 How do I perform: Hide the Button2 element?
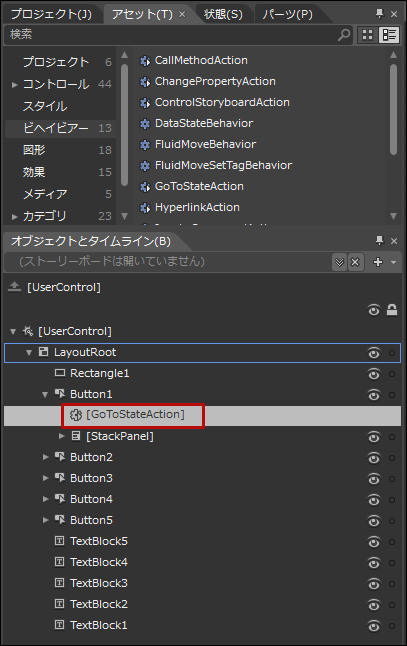(x=374, y=458)
